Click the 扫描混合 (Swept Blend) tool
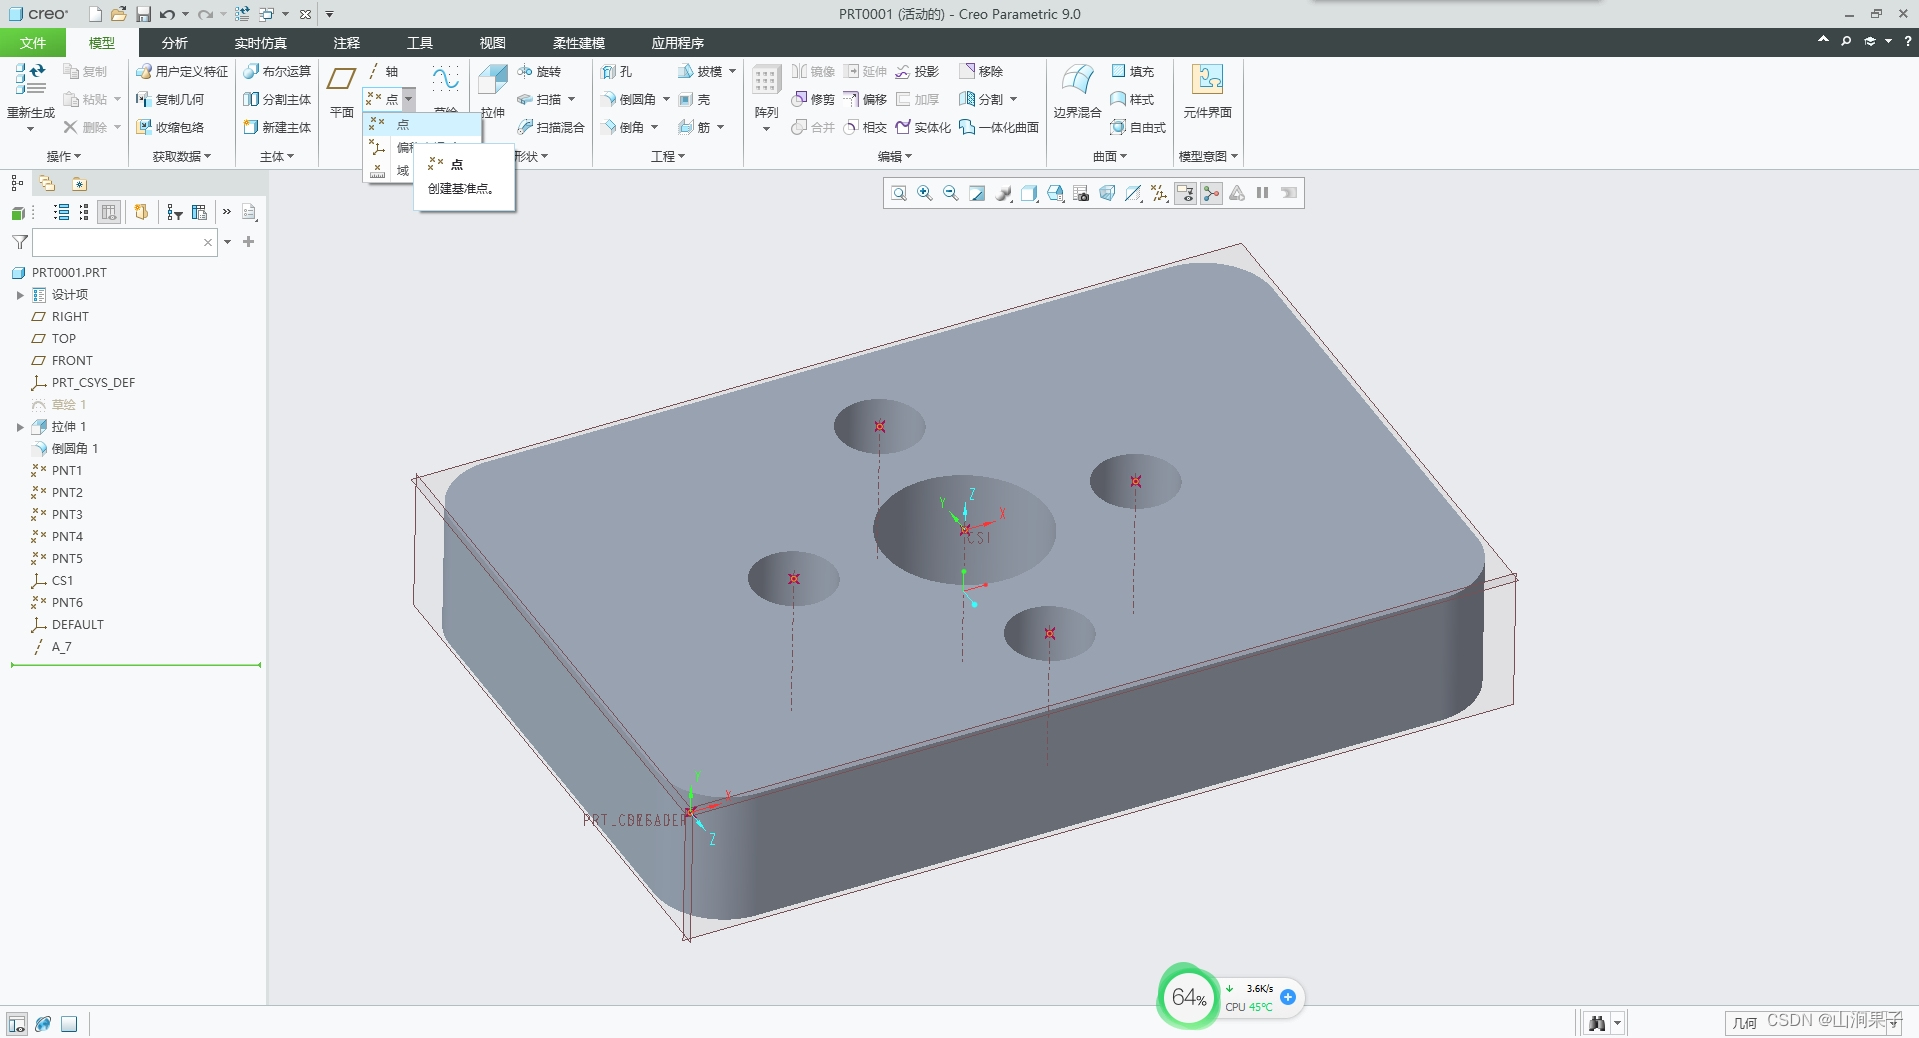The width and height of the screenshot is (1919, 1038). pos(551,127)
